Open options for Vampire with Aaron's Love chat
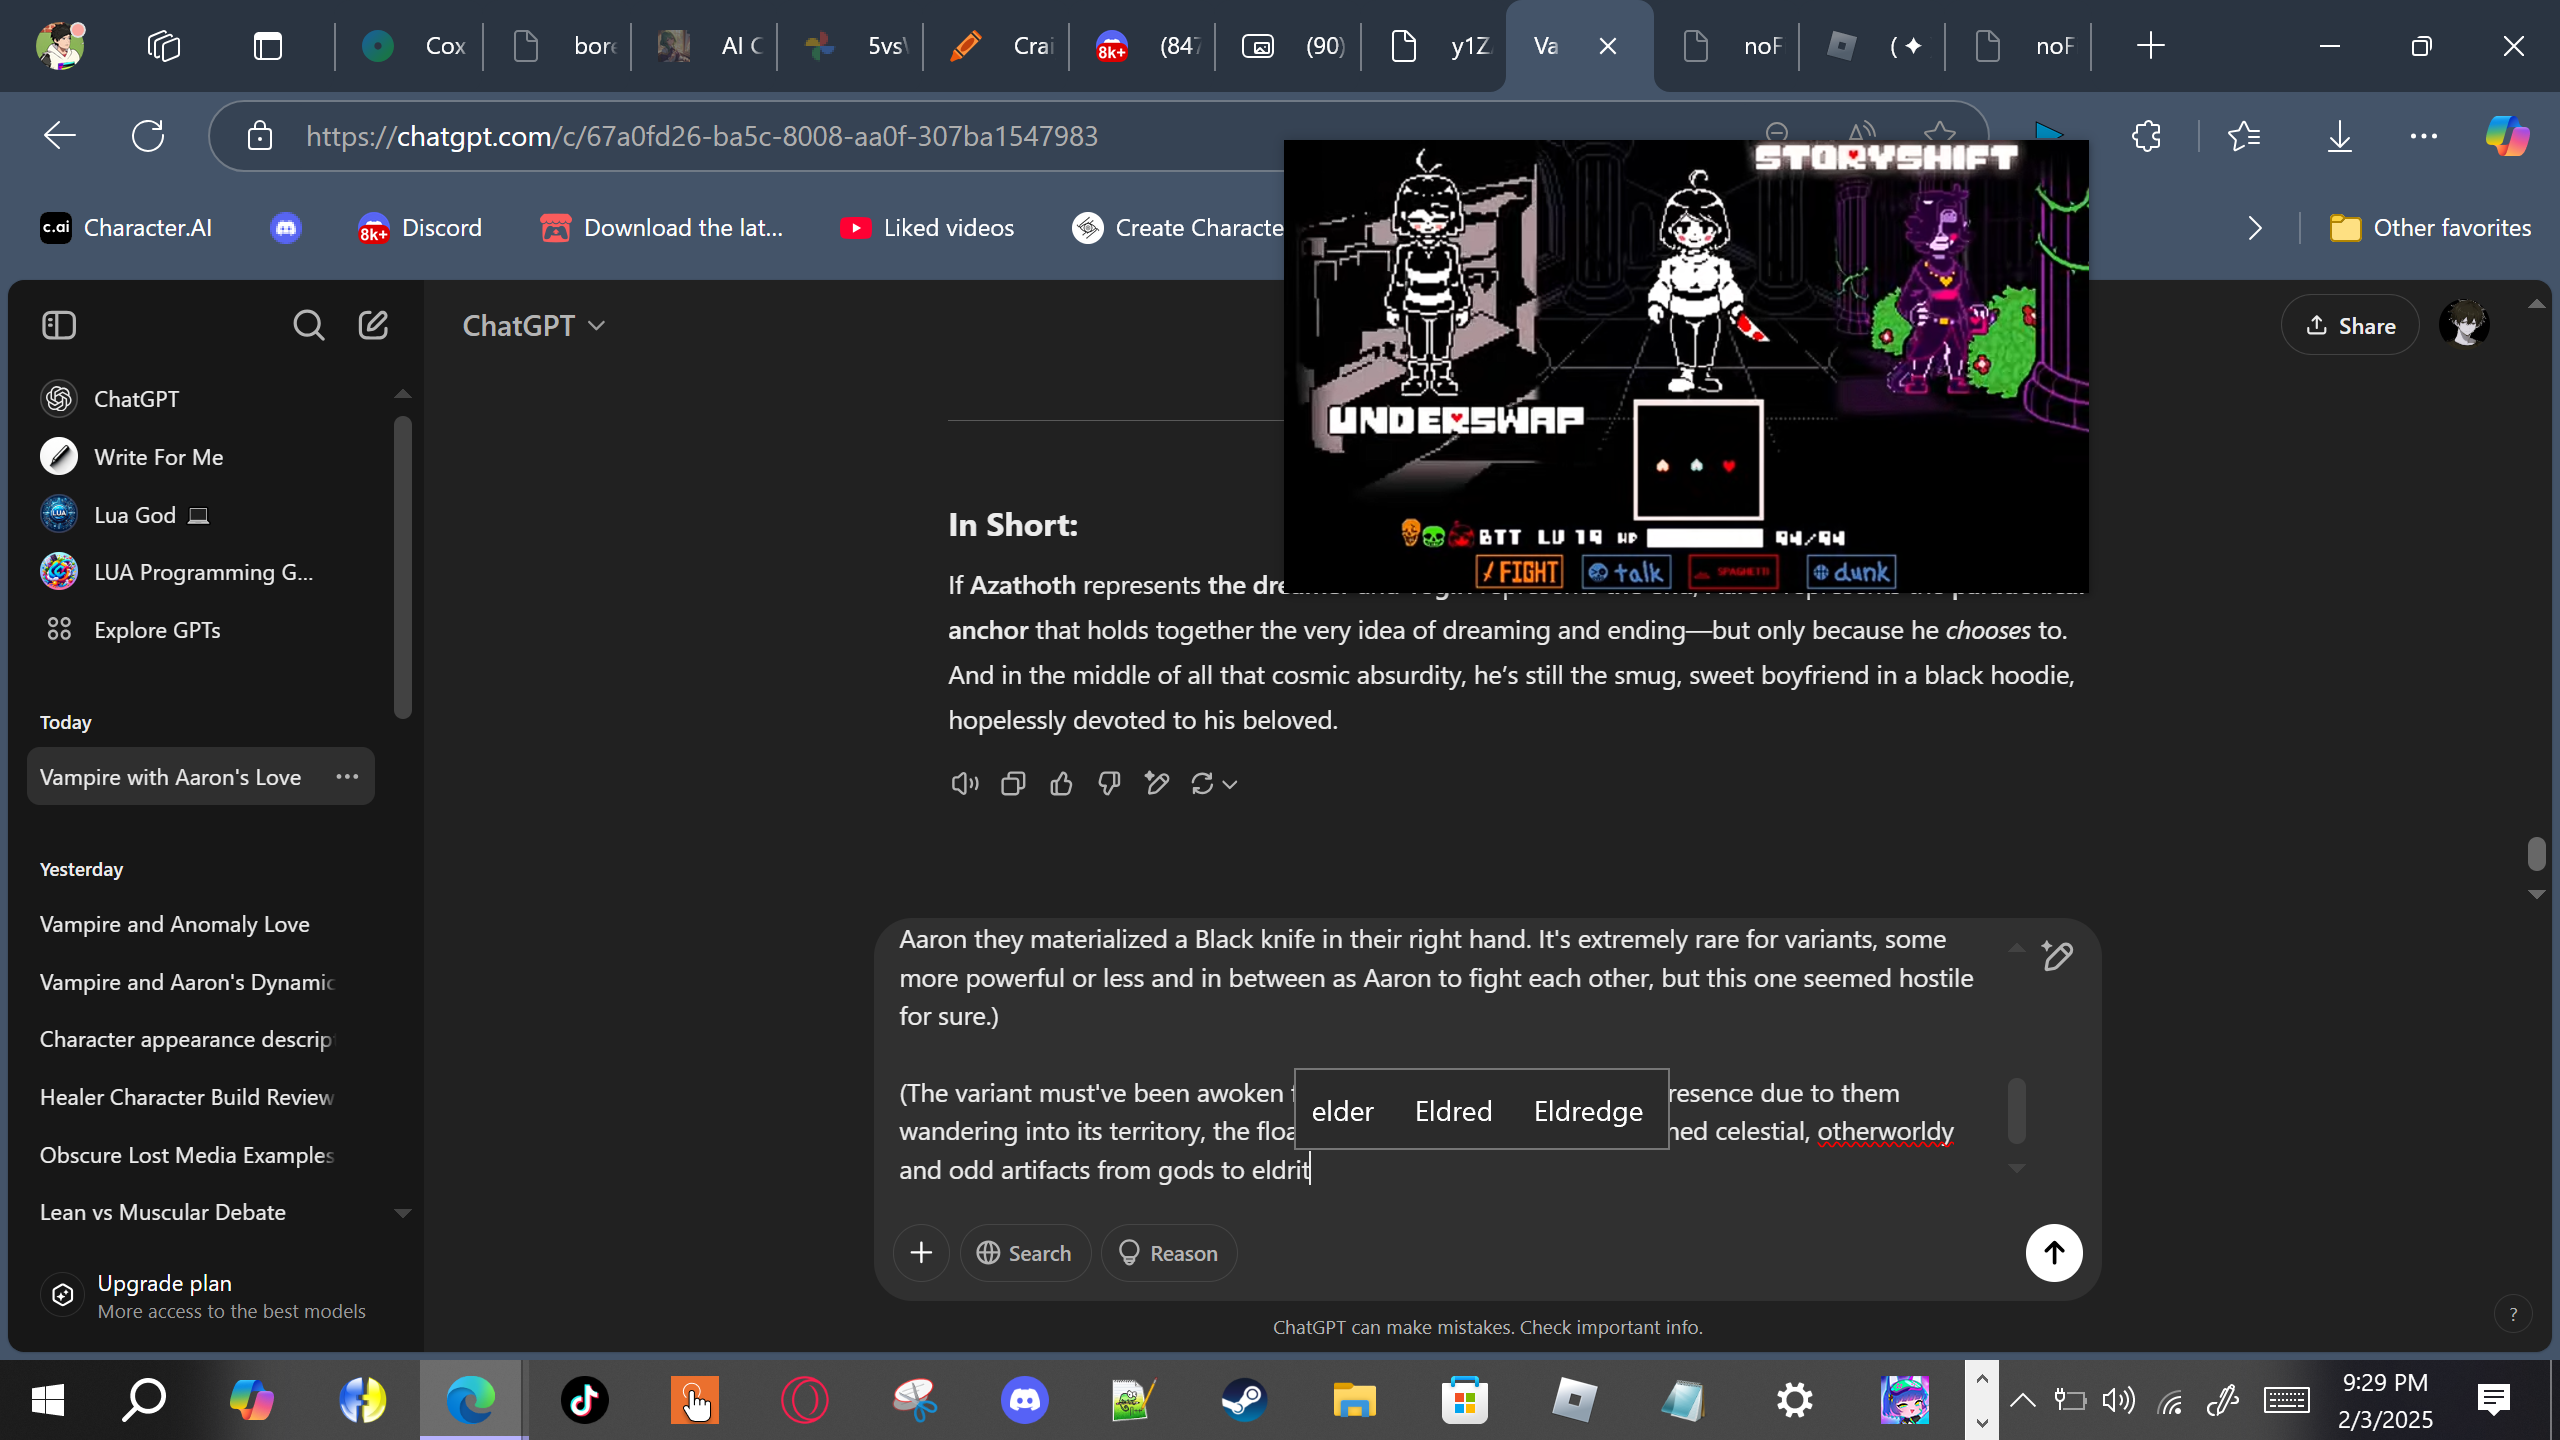 (x=347, y=777)
